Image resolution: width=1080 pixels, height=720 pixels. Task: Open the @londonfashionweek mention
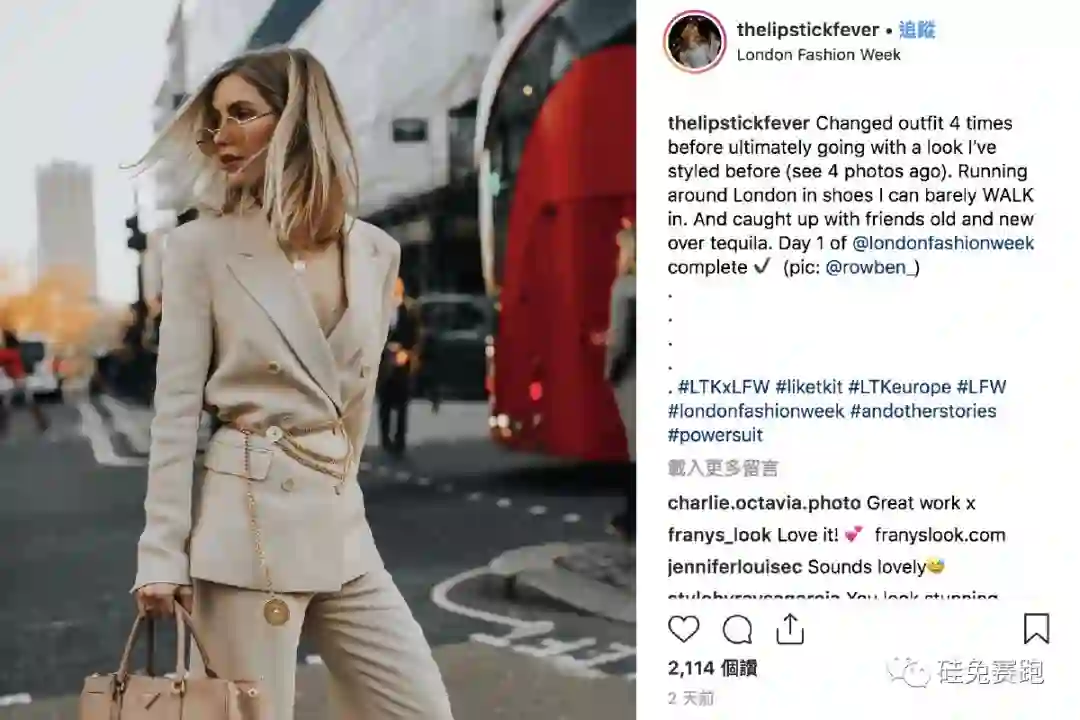[x=943, y=243]
